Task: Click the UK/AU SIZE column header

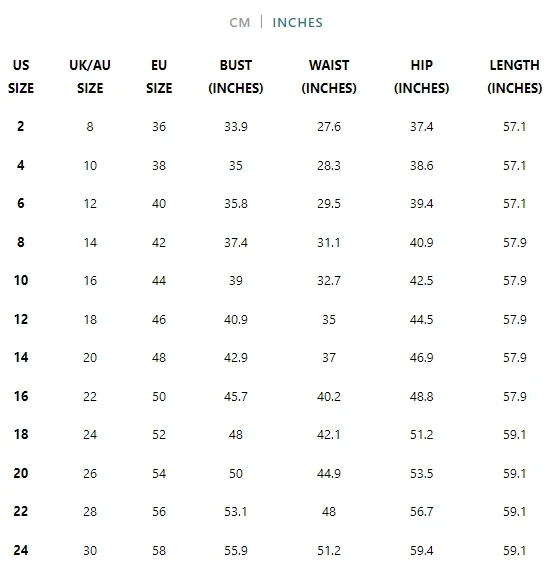Action: coord(90,76)
